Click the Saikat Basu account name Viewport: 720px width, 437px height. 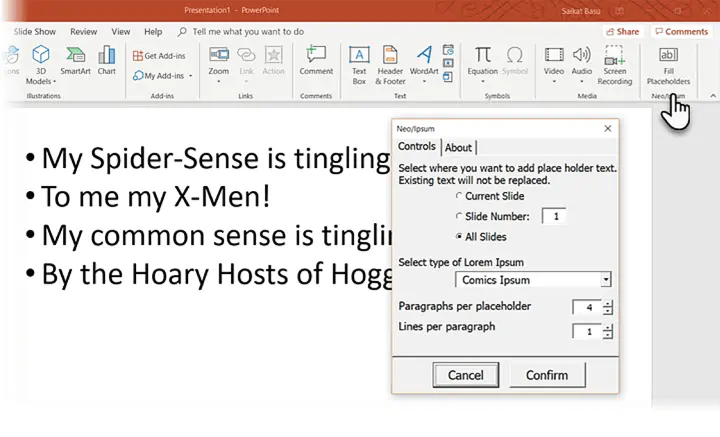580,11
